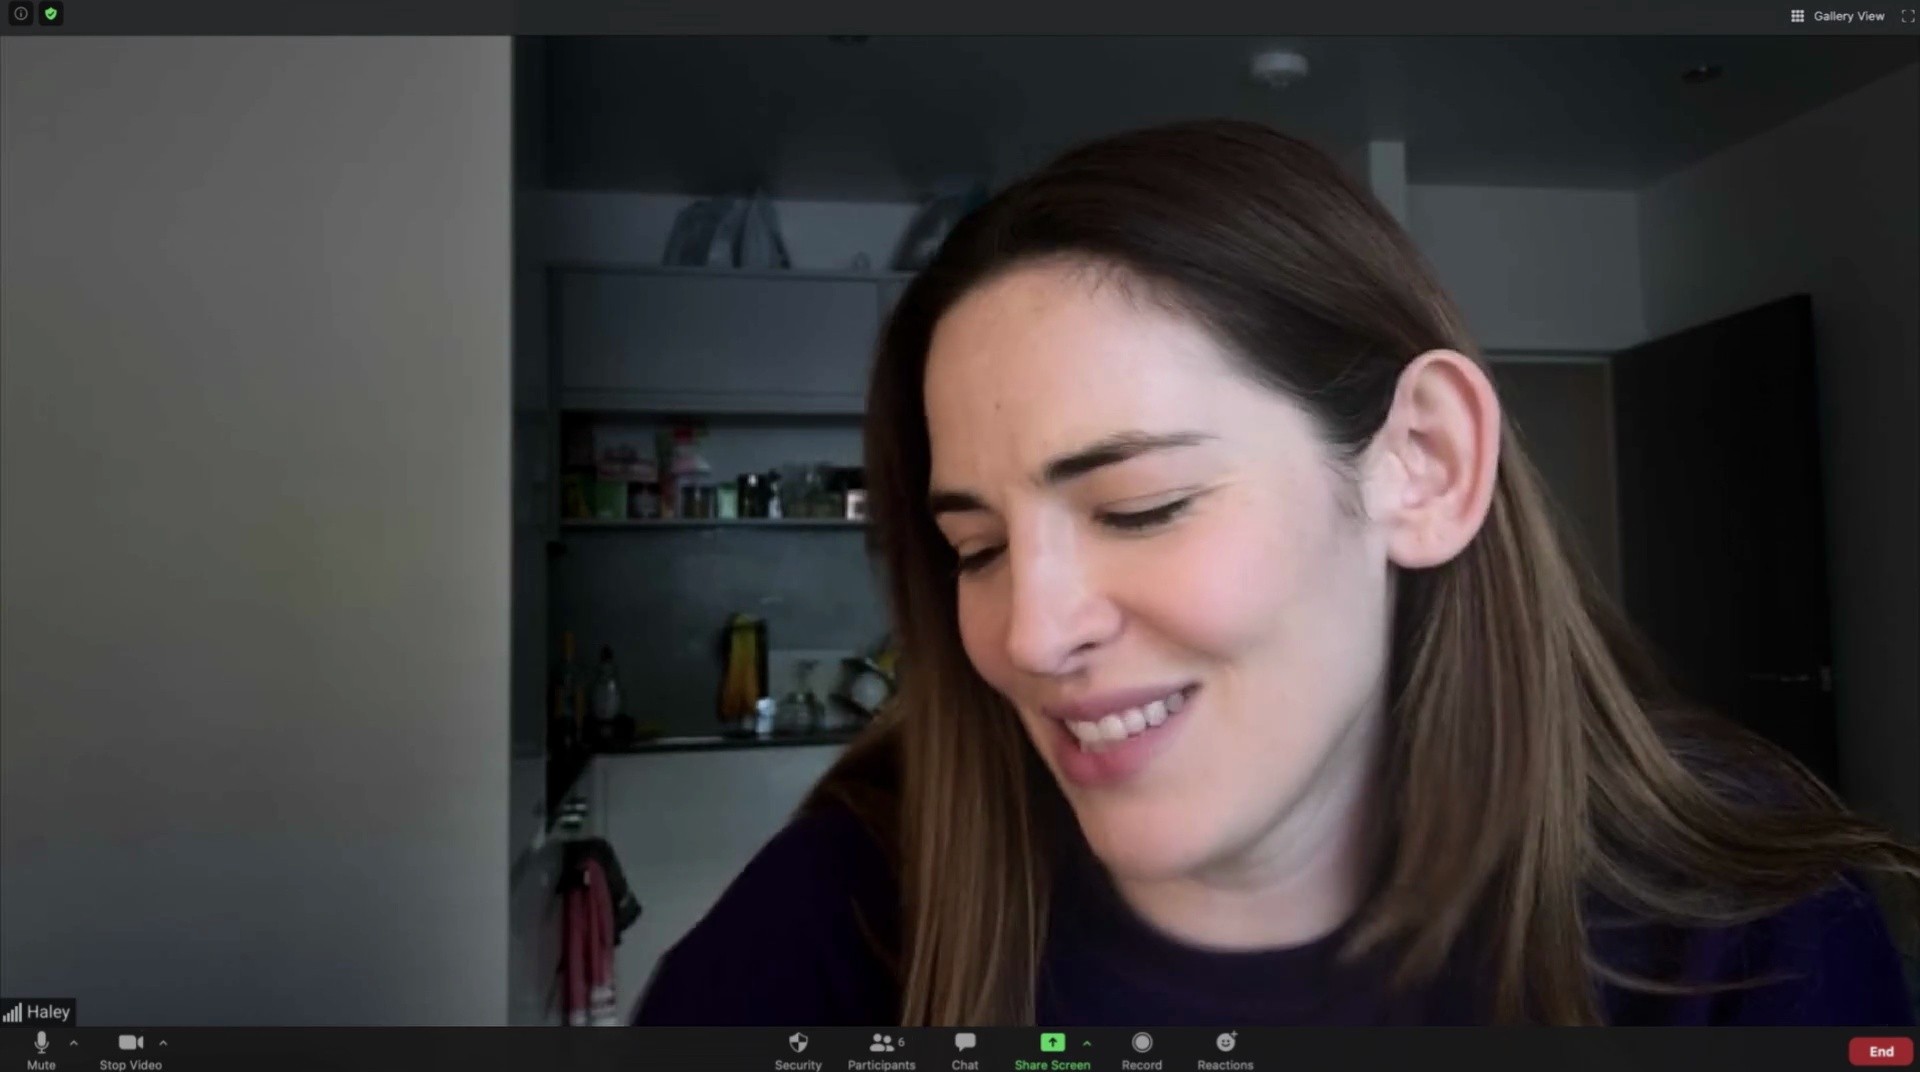The image size is (1920, 1072).
Task: Click the green encryption shield icon
Action: (x=51, y=14)
